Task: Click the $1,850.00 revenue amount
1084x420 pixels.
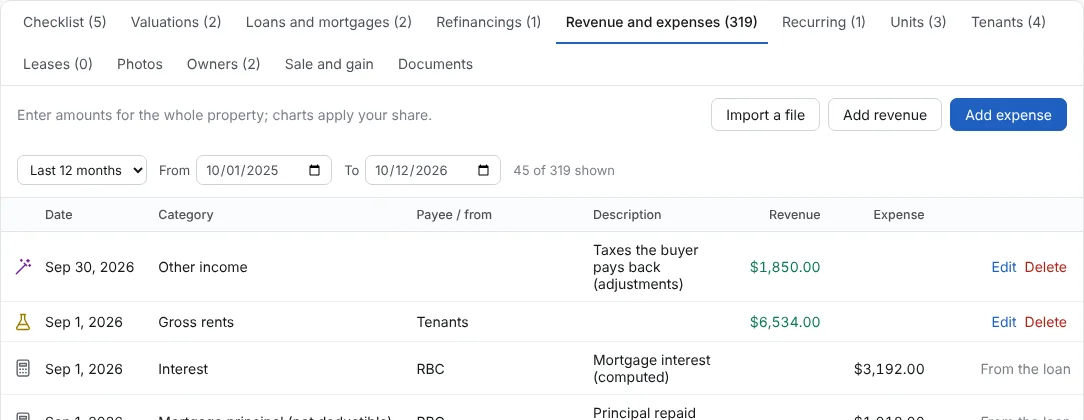Action: click(785, 267)
